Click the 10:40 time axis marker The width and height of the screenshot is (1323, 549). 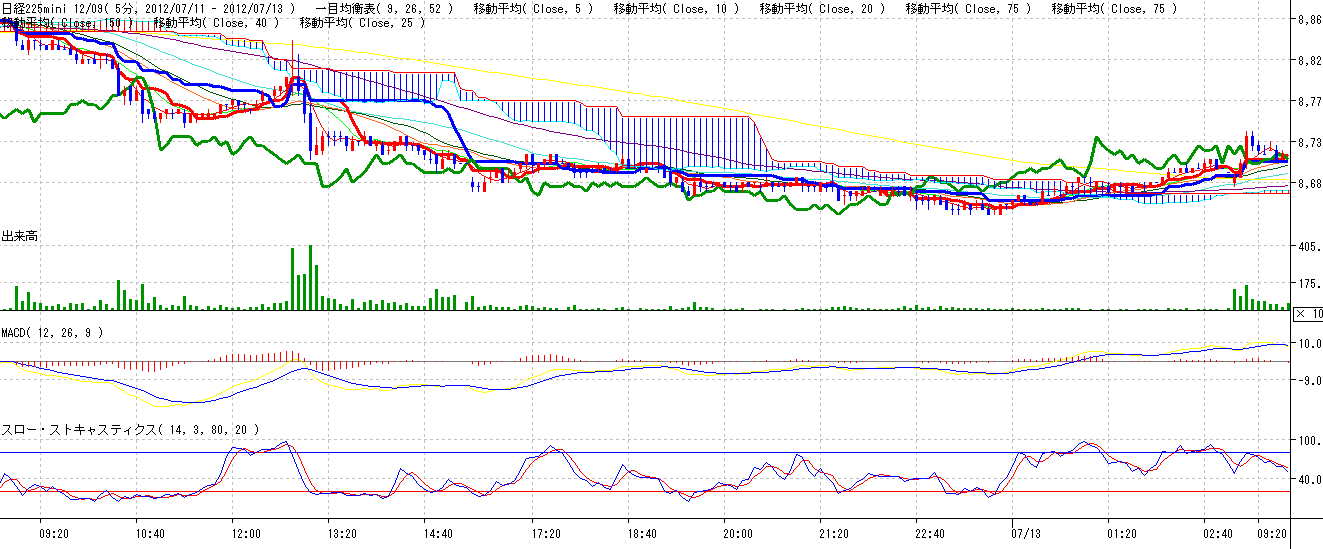[150, 534]
